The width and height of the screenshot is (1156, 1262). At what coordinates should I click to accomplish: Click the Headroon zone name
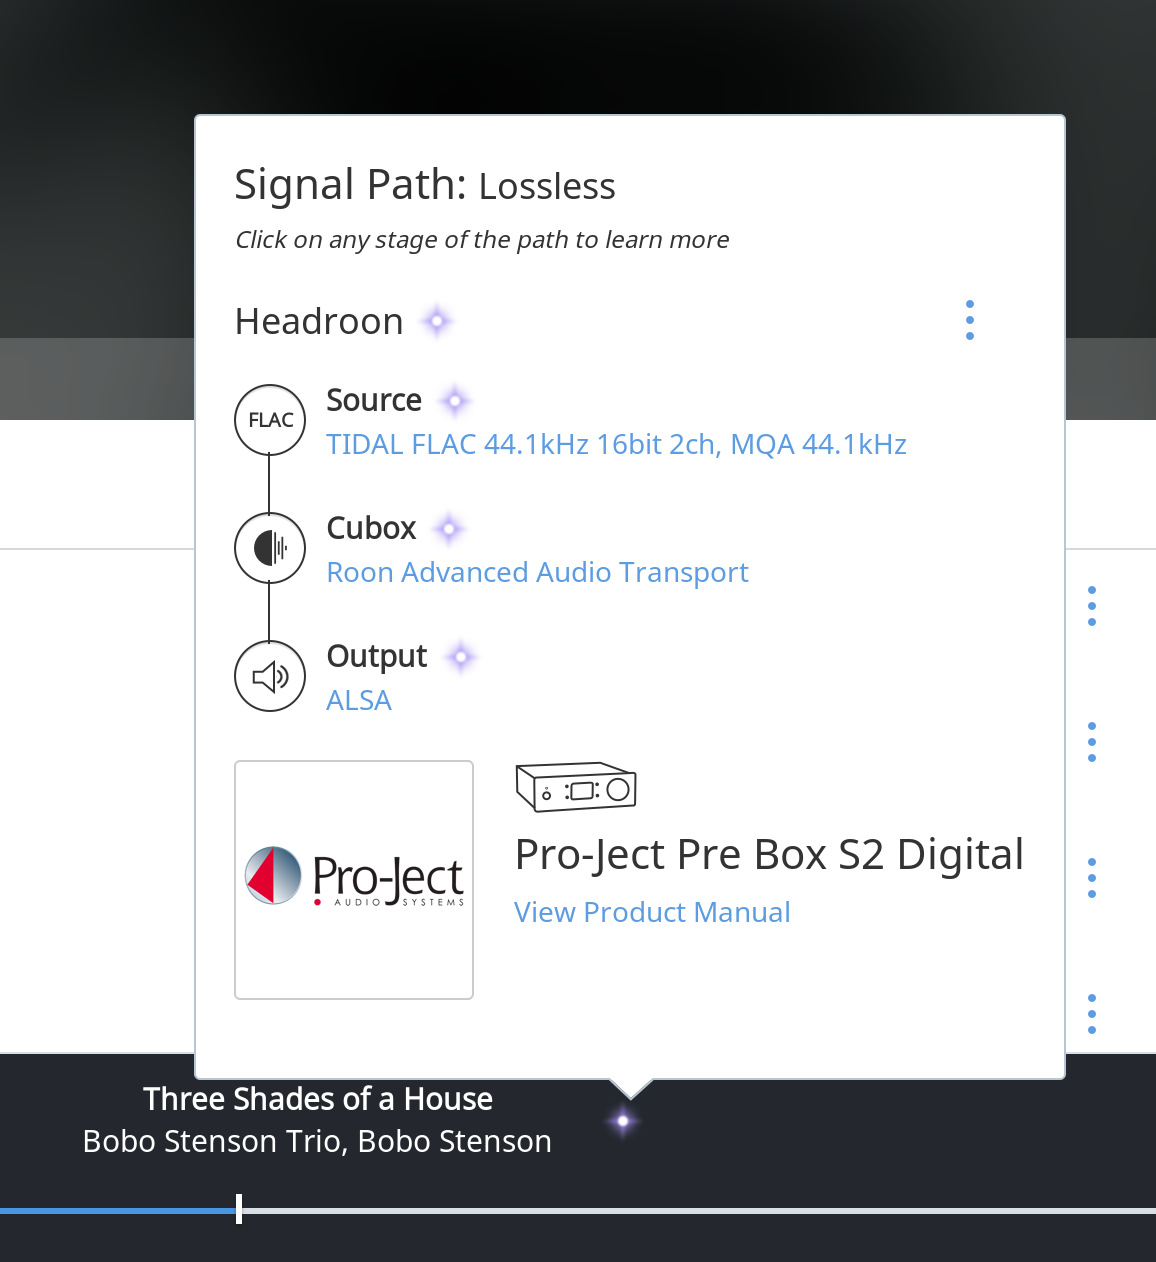pyautogui.click(x=319, y=321)
